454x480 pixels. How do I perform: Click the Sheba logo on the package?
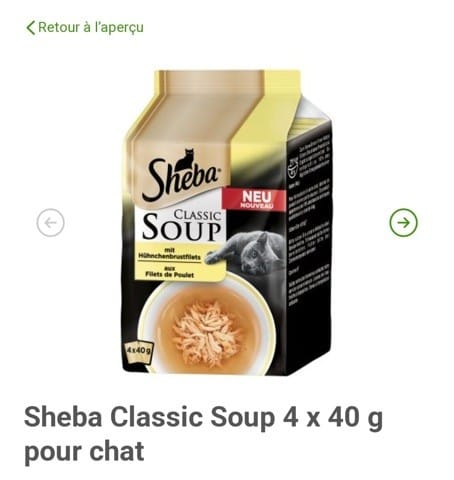(182, 177)
